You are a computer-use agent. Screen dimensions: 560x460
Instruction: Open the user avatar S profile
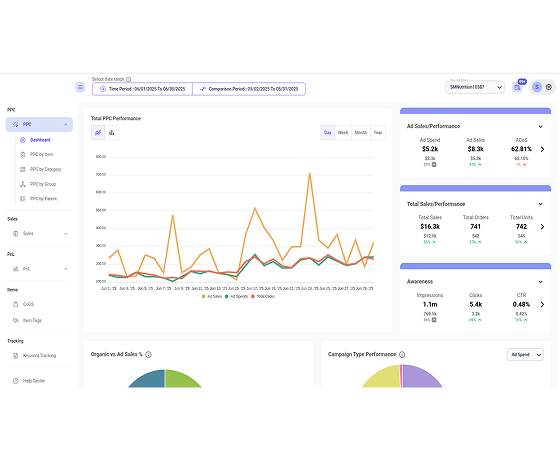pyautogui.click(x=536, y=87)
